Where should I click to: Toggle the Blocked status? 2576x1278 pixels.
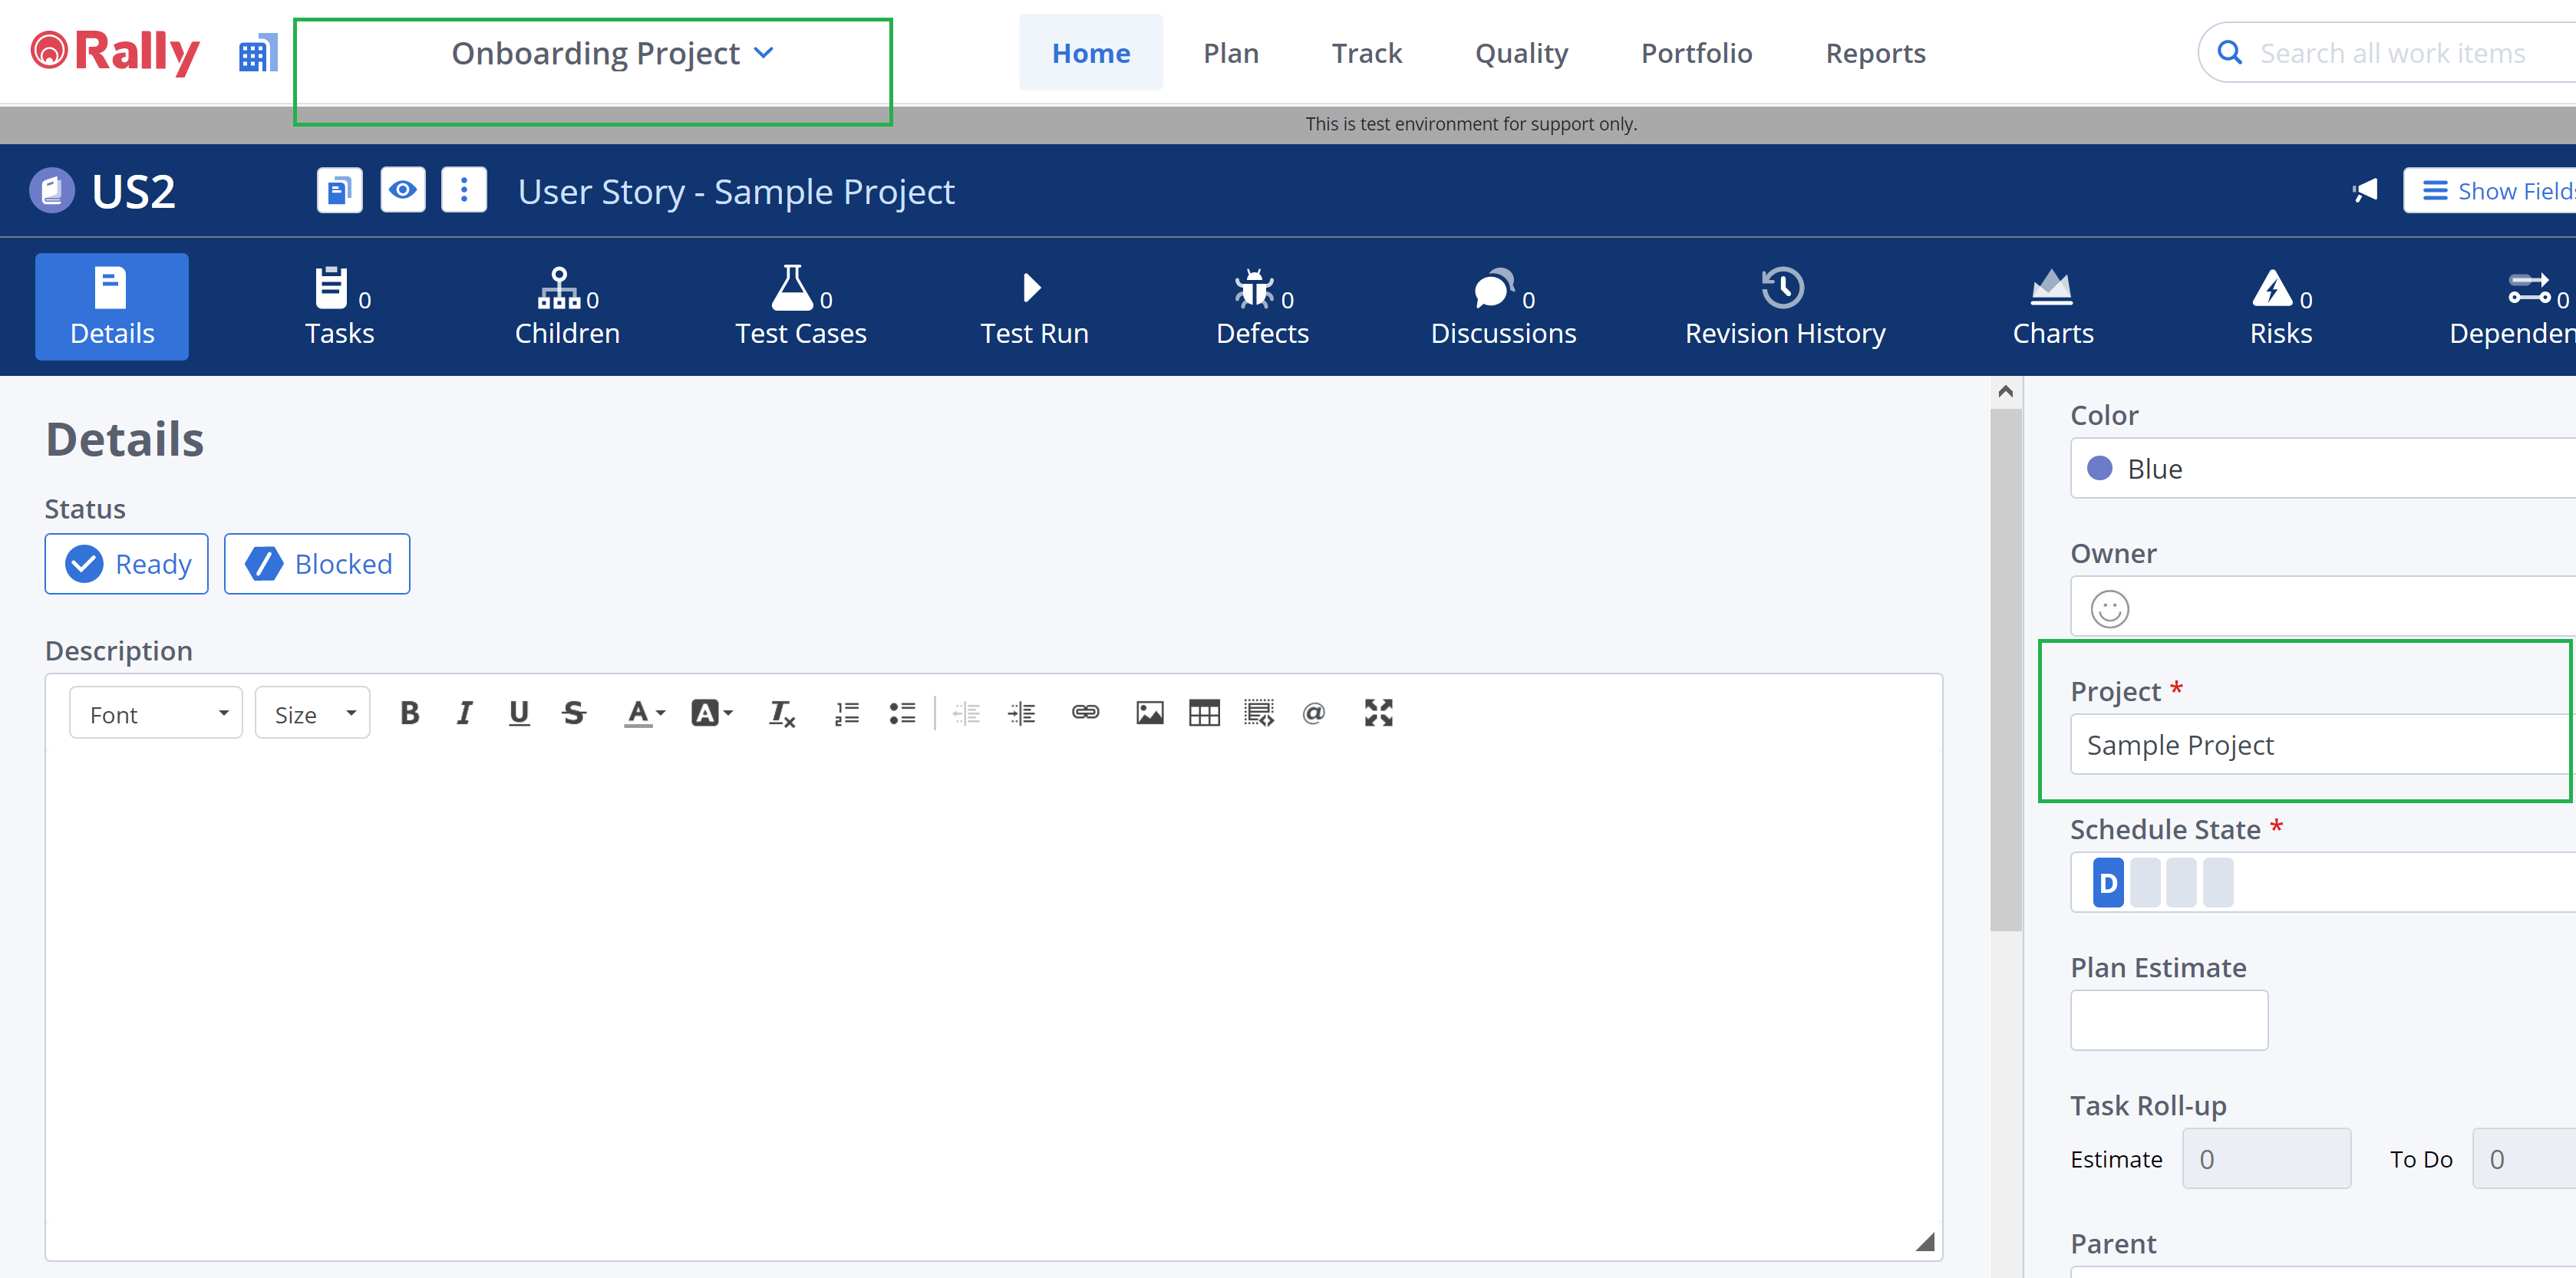pyautogui.click(x=317, y=564)
